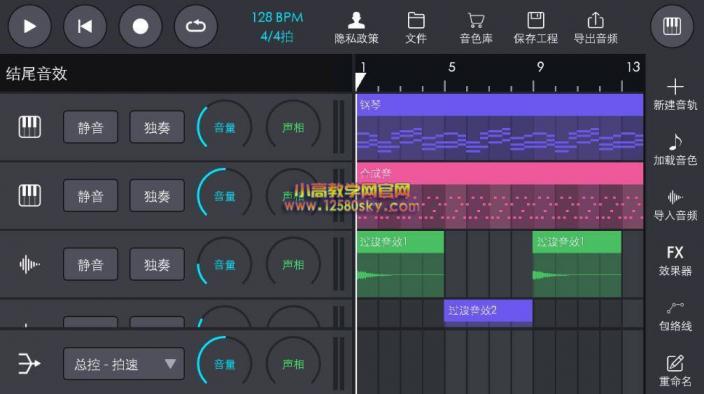Select the piano track instrument icon
Screen dimensions: 704x394
tap(30, 127)
